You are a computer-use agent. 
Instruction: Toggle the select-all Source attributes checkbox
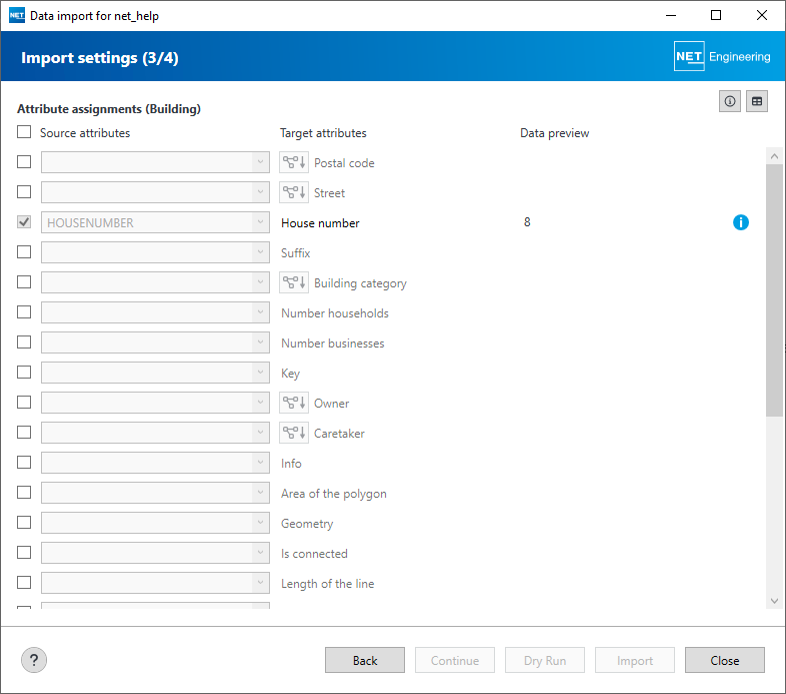click(x=24, y=132)
